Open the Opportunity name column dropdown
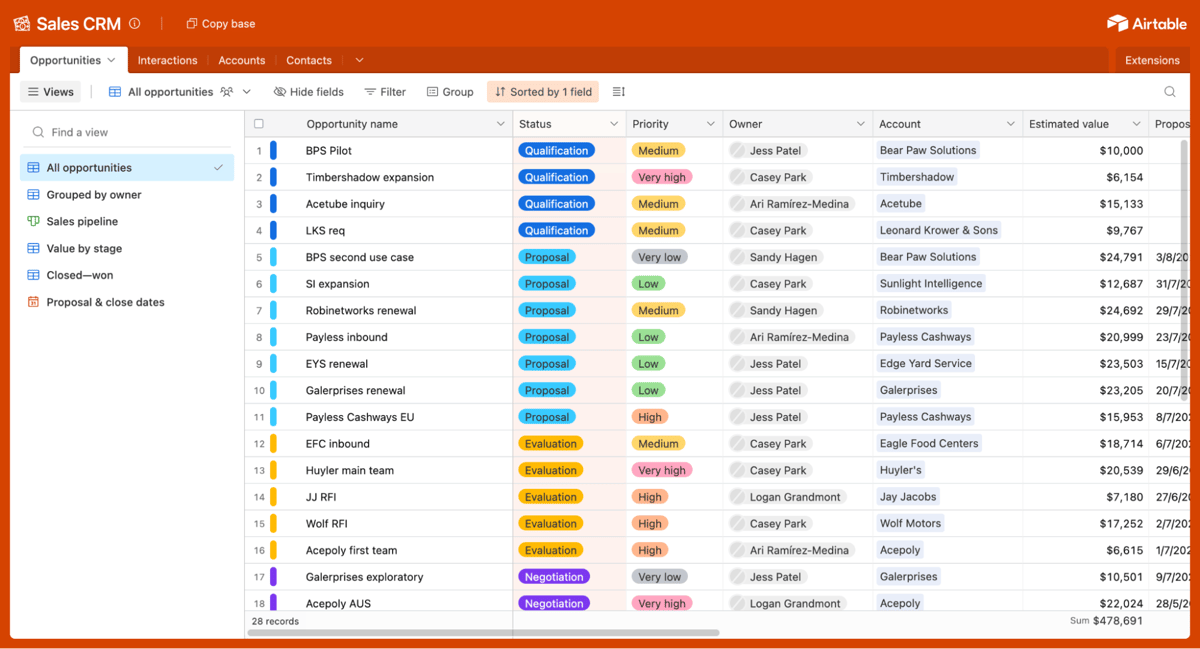 tap(501, 124)
